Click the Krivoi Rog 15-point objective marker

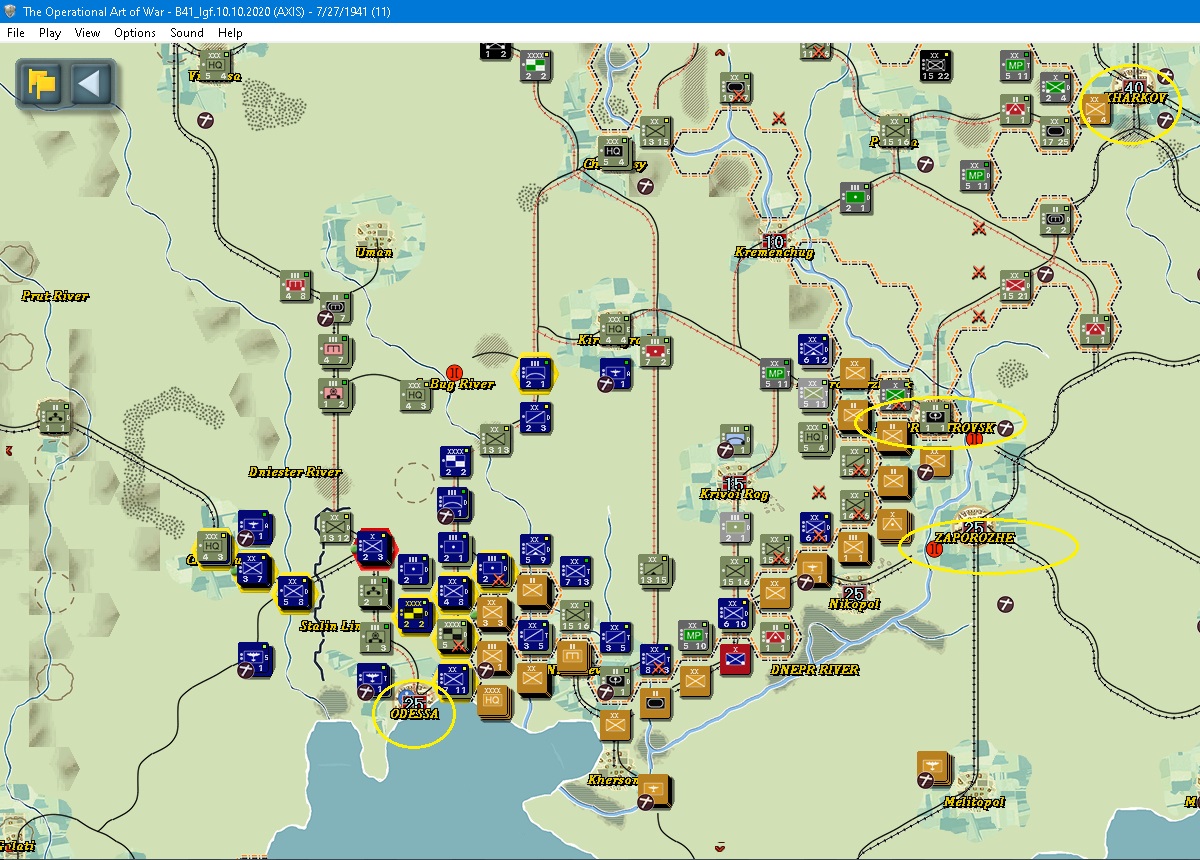735,485
